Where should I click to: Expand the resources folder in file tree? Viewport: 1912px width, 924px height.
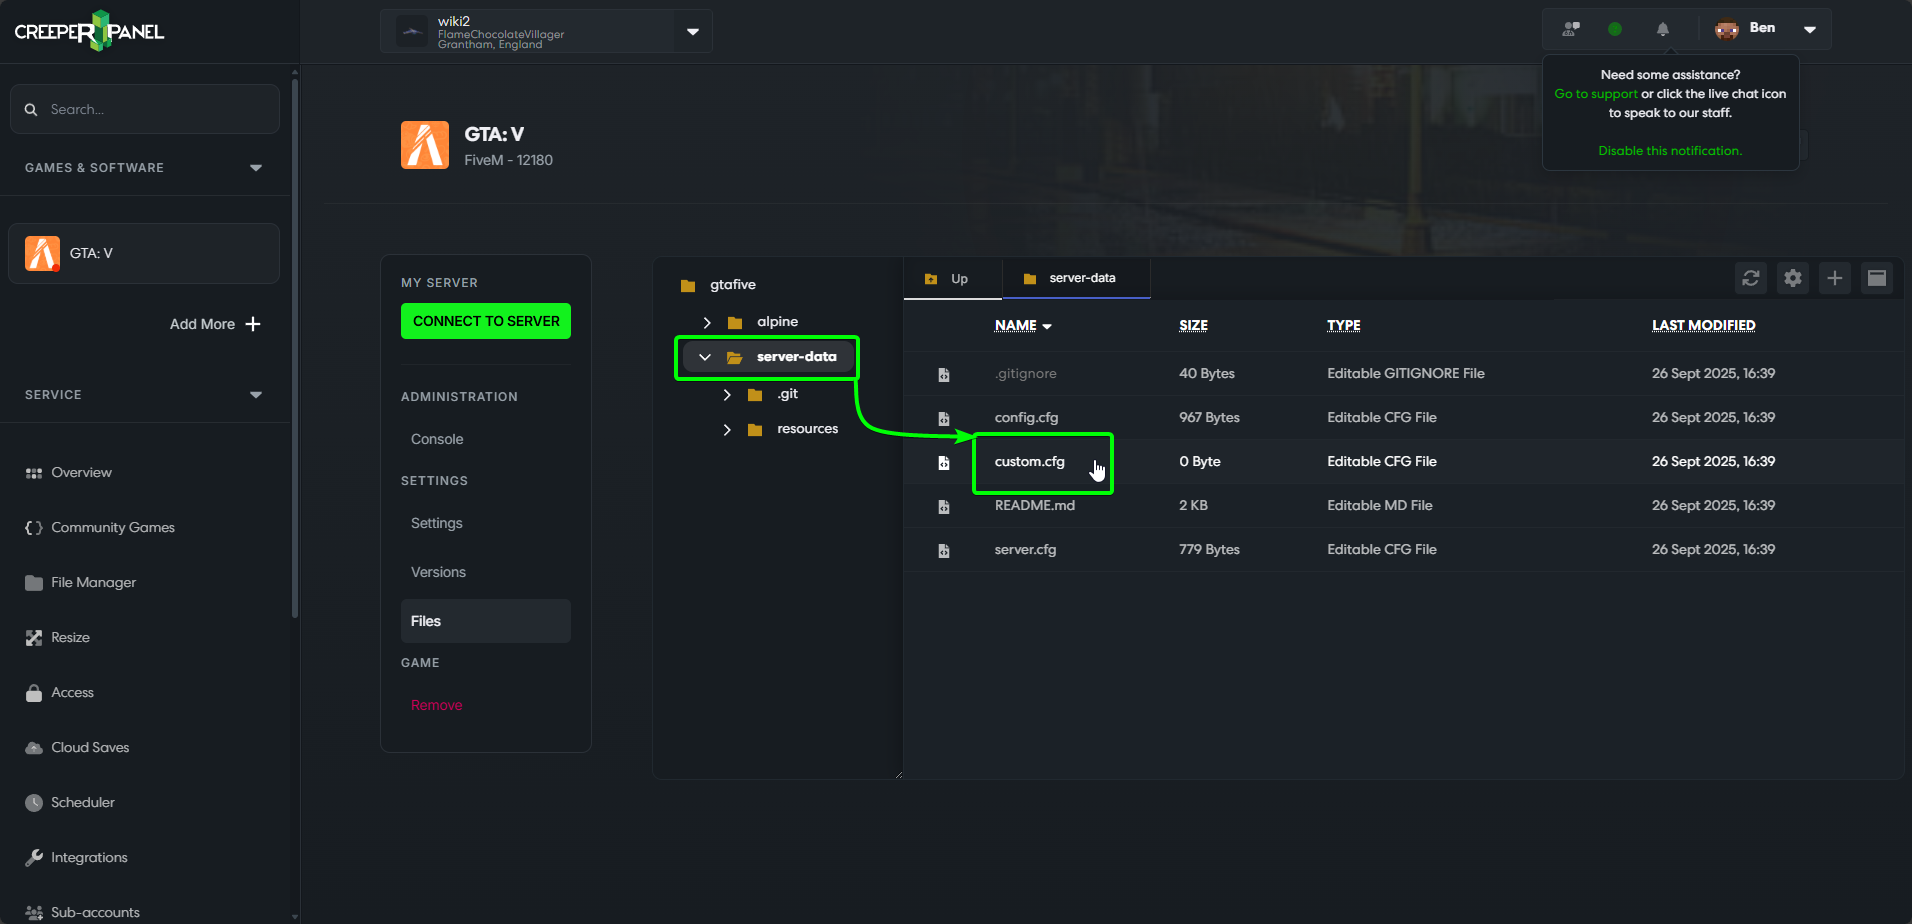(727, 429)
